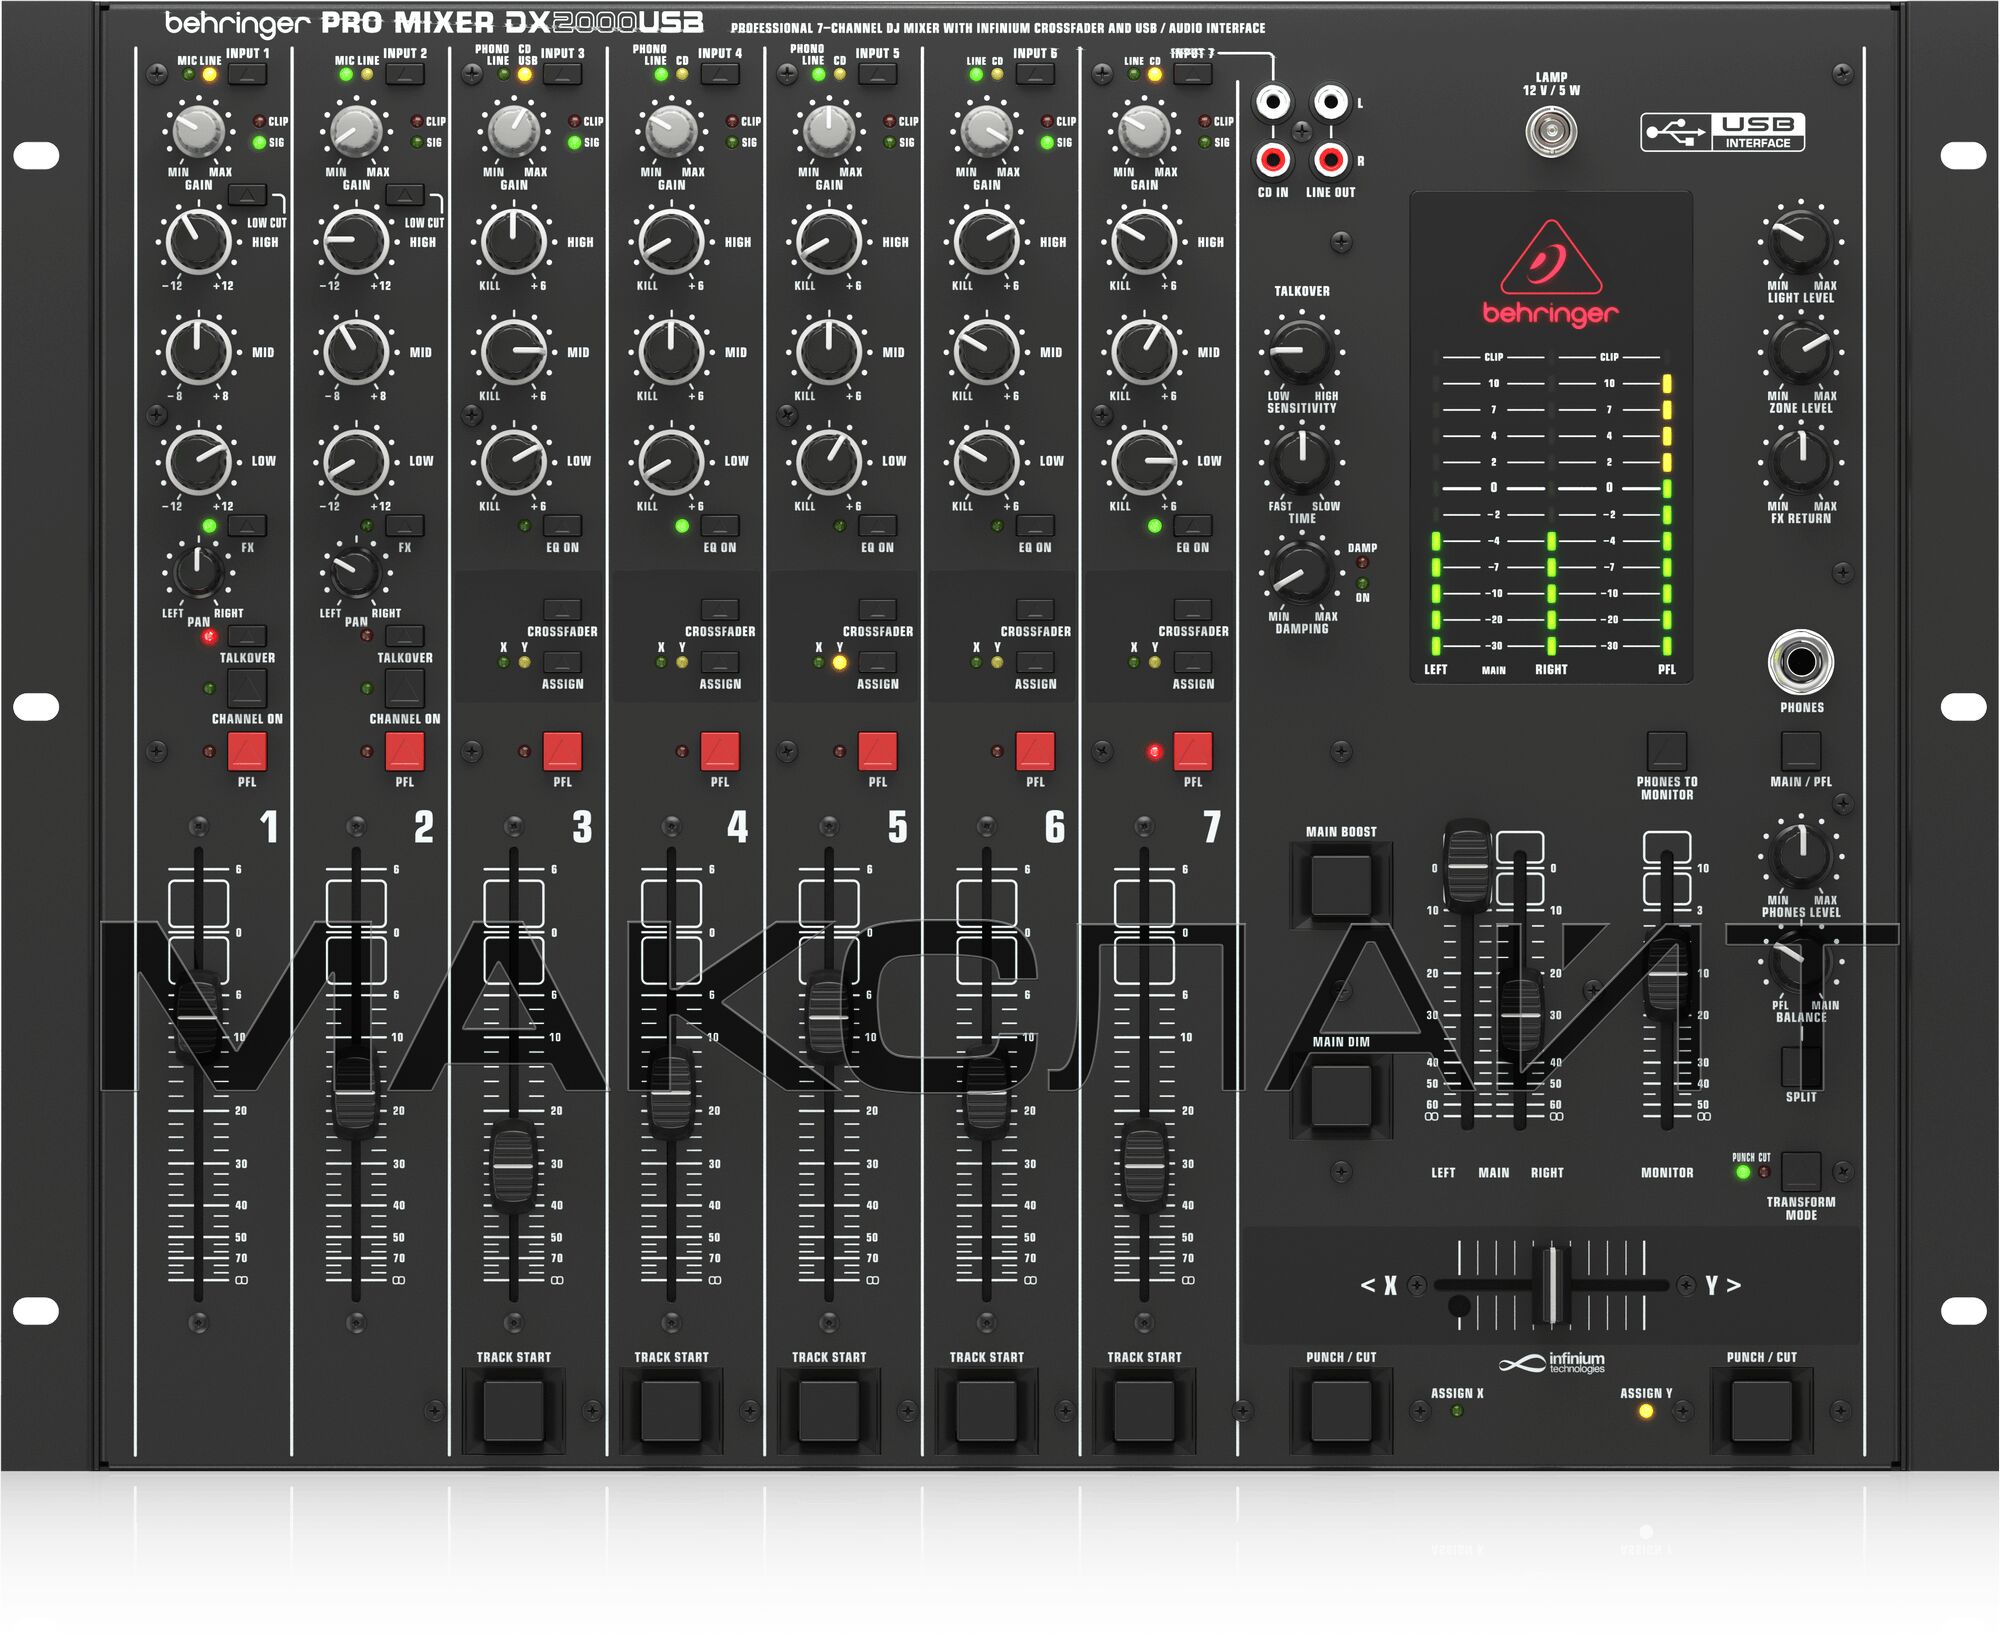Toggle channel 1 PFL red button
Image resolution: width=2000 pixels, height=1647 pixels.
247,751
